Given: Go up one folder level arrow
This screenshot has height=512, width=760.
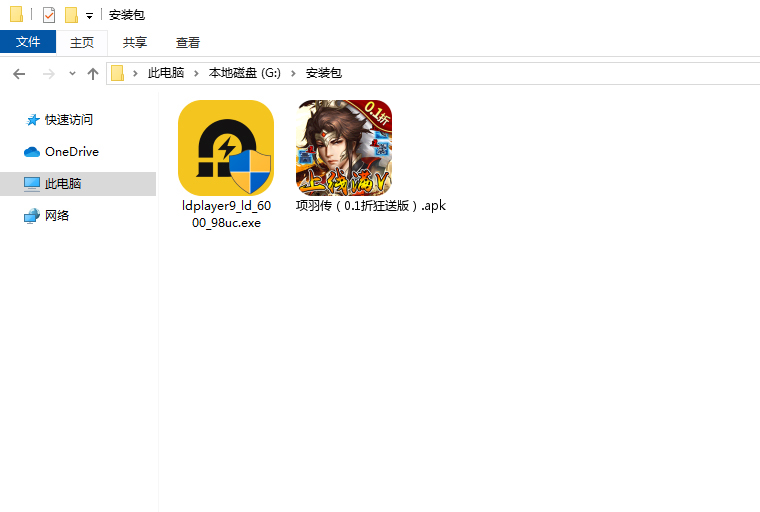Looking at the screenshot, I should [x=93, y=74].
